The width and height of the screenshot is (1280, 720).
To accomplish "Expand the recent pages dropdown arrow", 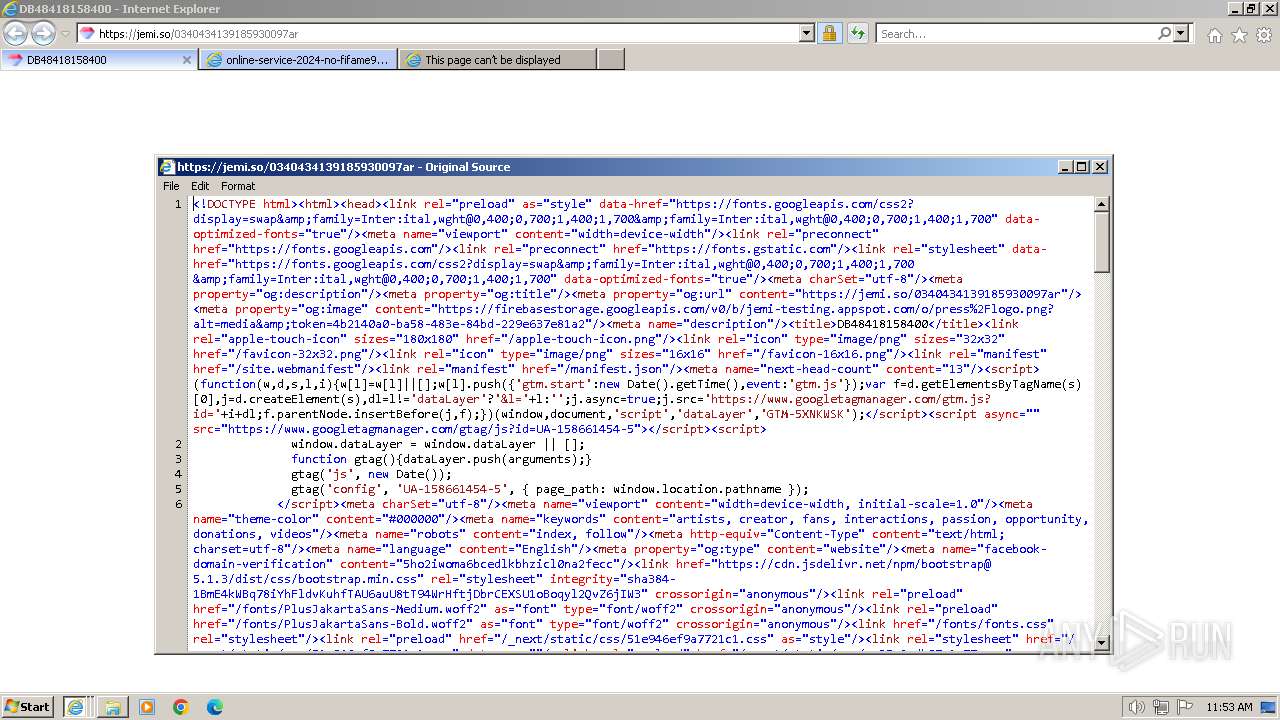I will 65,33.
